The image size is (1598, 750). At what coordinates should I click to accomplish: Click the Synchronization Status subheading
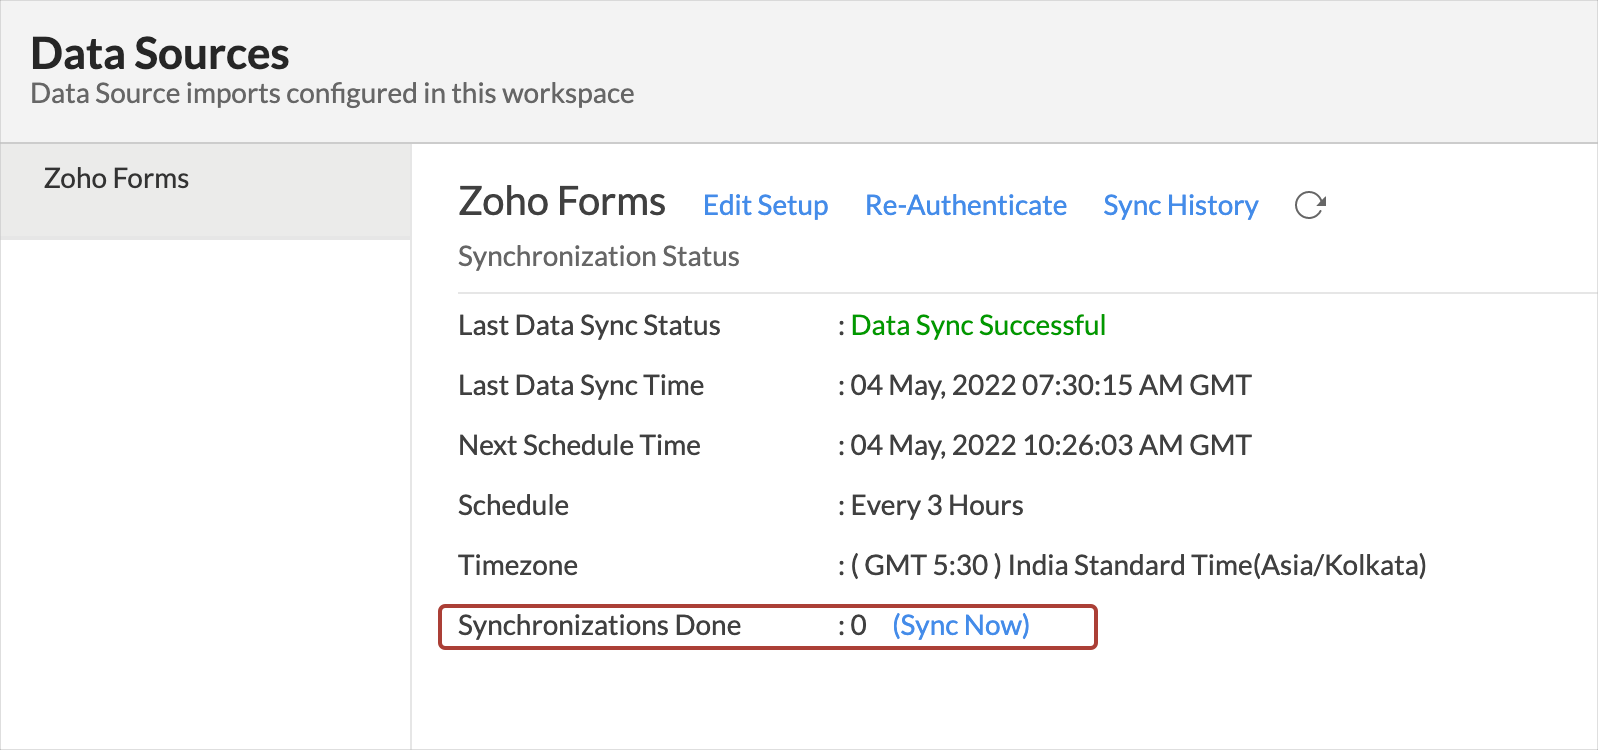coord(598,256)
